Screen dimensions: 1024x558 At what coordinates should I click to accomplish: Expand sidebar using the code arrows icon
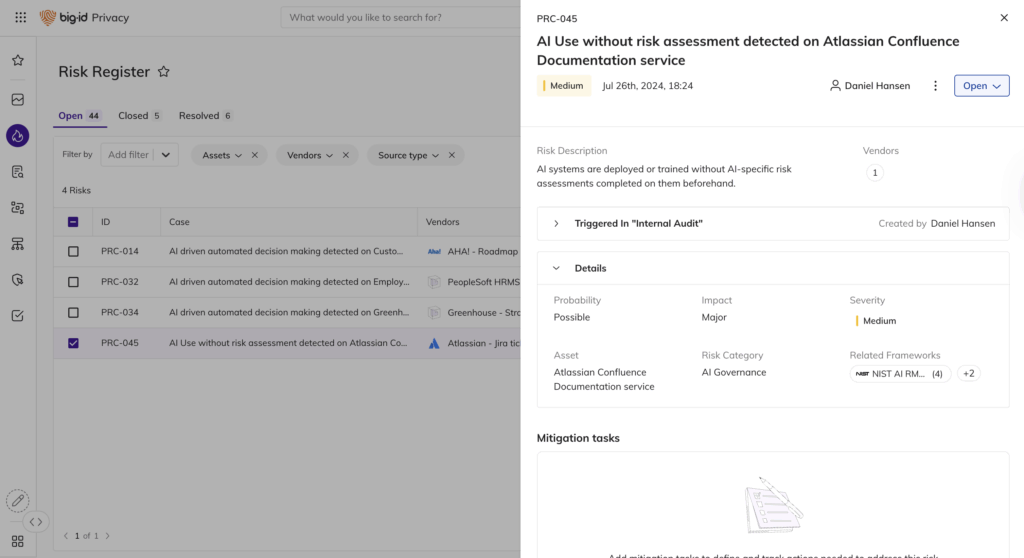coord(36,522)
